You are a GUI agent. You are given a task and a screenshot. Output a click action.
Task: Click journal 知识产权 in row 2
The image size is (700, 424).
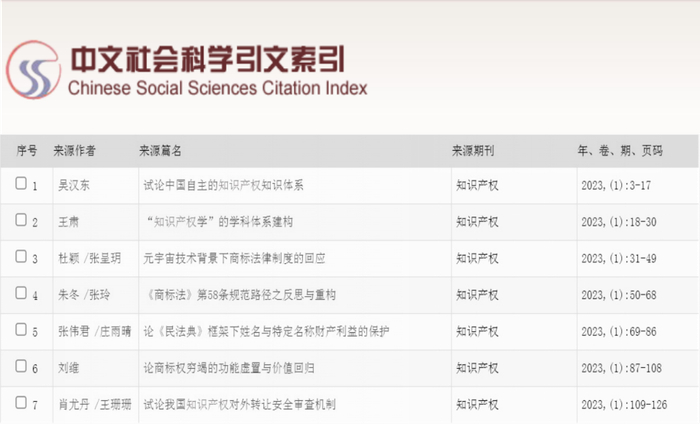point(477,222)
